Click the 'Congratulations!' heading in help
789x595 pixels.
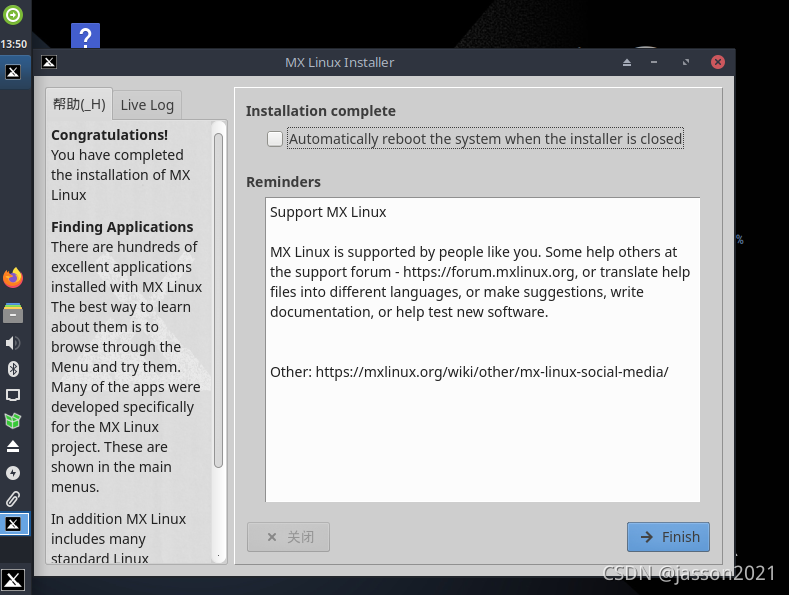[x=110, y=135]
